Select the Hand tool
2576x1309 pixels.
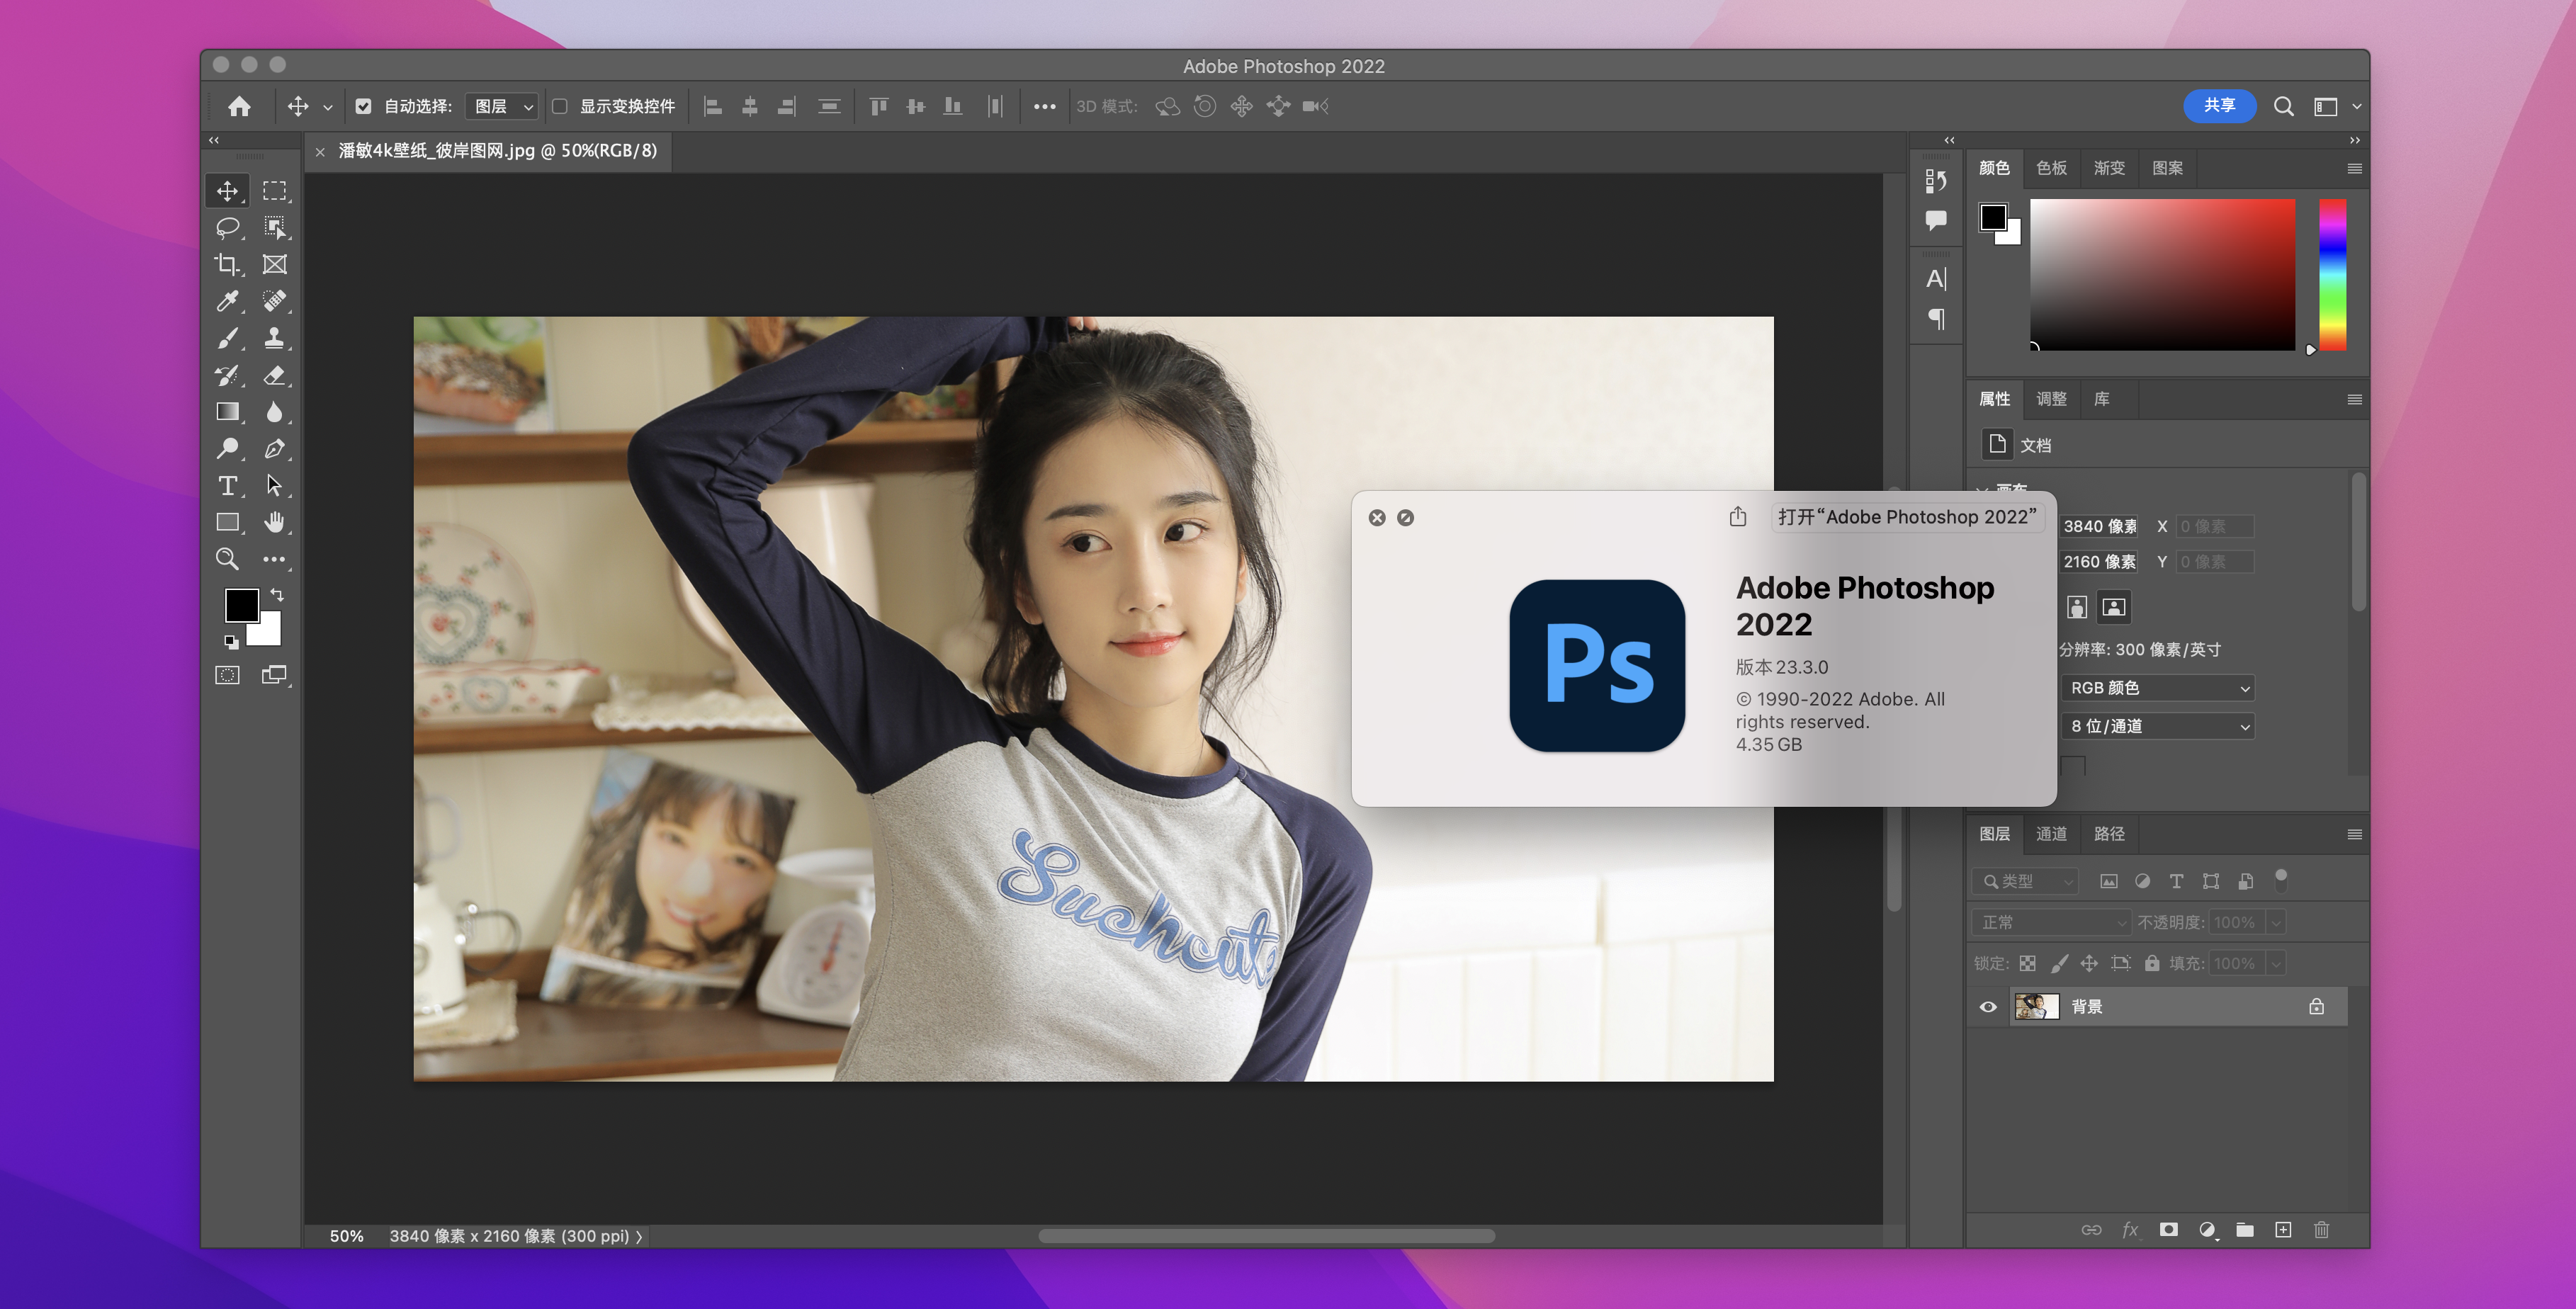[x=274, y=523]
